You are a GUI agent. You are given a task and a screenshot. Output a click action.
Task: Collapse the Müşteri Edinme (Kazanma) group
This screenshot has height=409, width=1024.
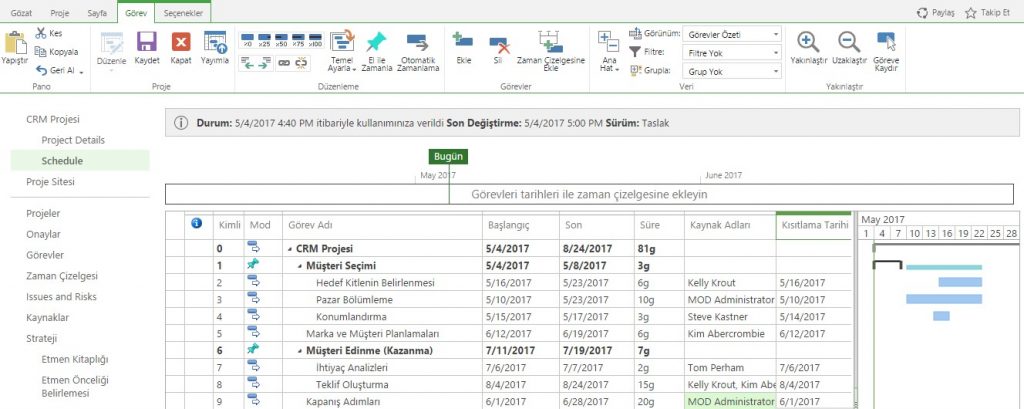[299, 351]
